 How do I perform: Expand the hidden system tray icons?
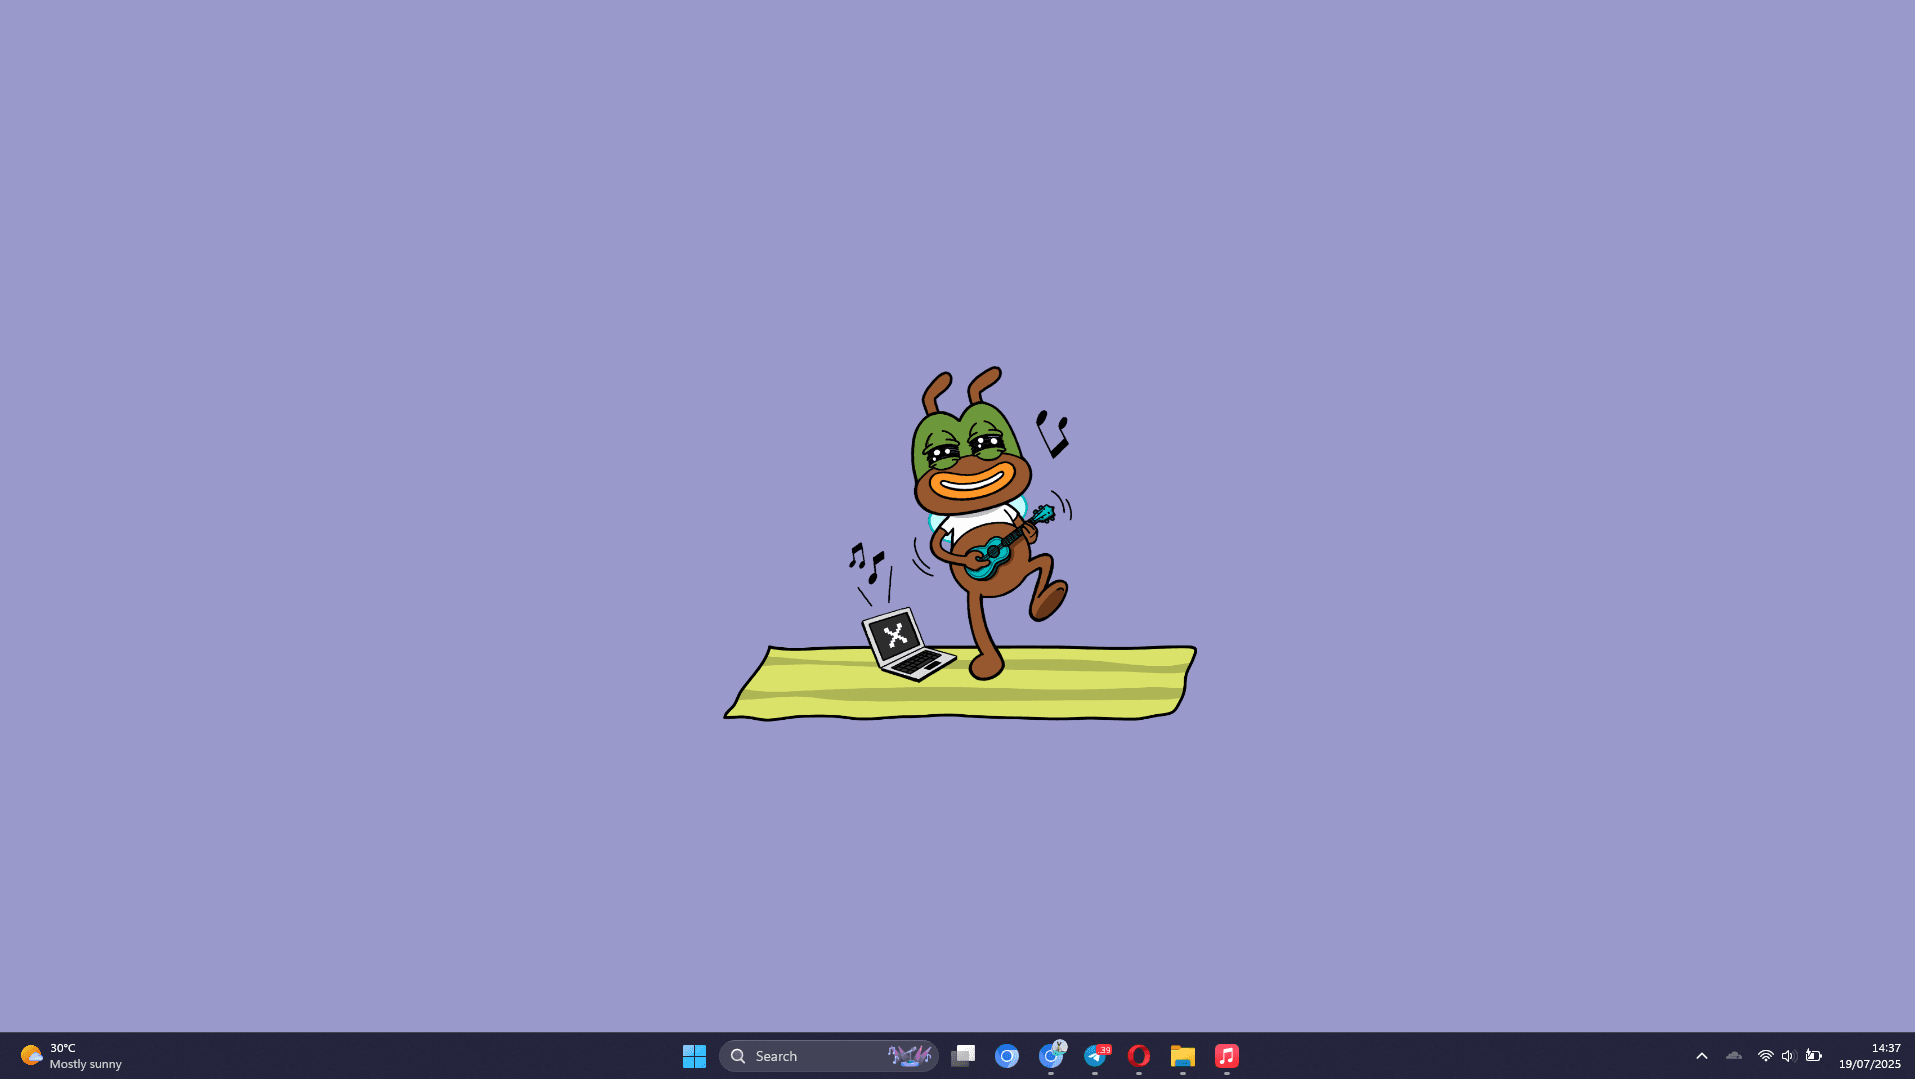tap(1702, 1056)
